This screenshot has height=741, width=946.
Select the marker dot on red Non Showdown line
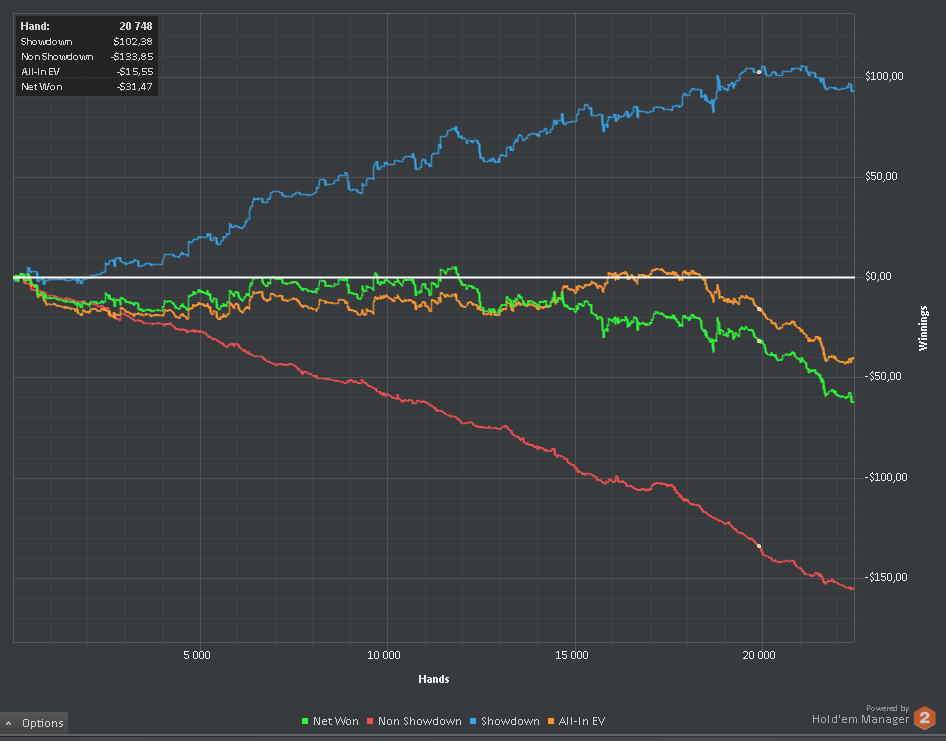tap(759, 546)
